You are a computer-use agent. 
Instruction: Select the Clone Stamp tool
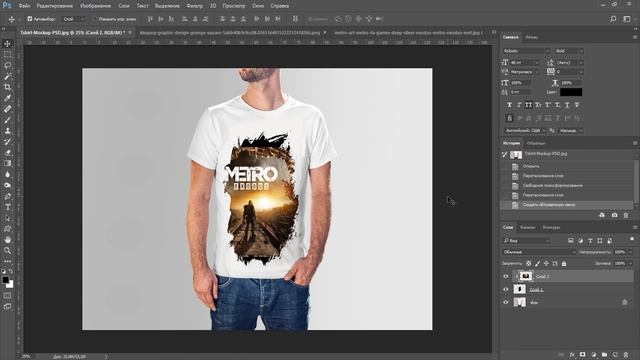point(7,131)
